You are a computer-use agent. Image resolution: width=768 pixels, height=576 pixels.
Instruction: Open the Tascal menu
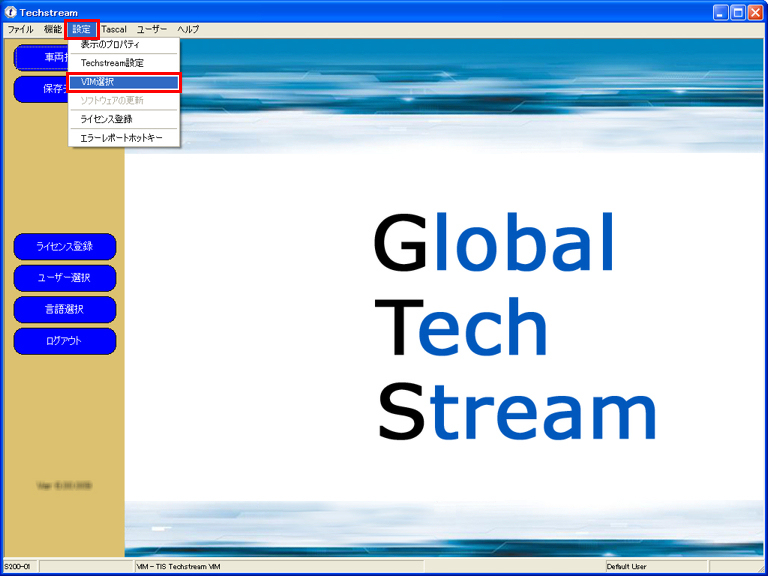114,29
